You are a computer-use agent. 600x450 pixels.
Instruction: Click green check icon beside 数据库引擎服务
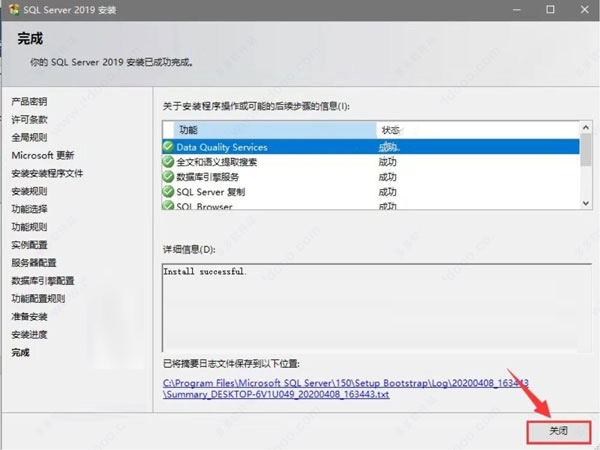(168, 176)
